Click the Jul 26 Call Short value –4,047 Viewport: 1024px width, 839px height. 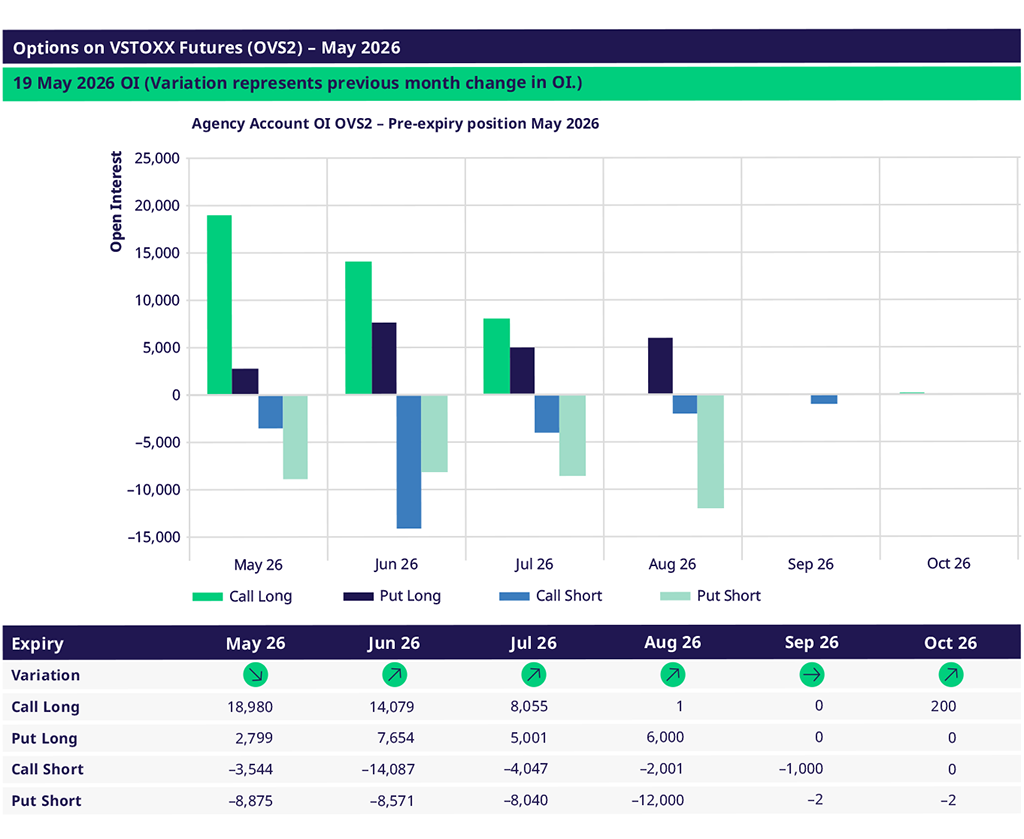pyautogui.click(x=526, y=769)
